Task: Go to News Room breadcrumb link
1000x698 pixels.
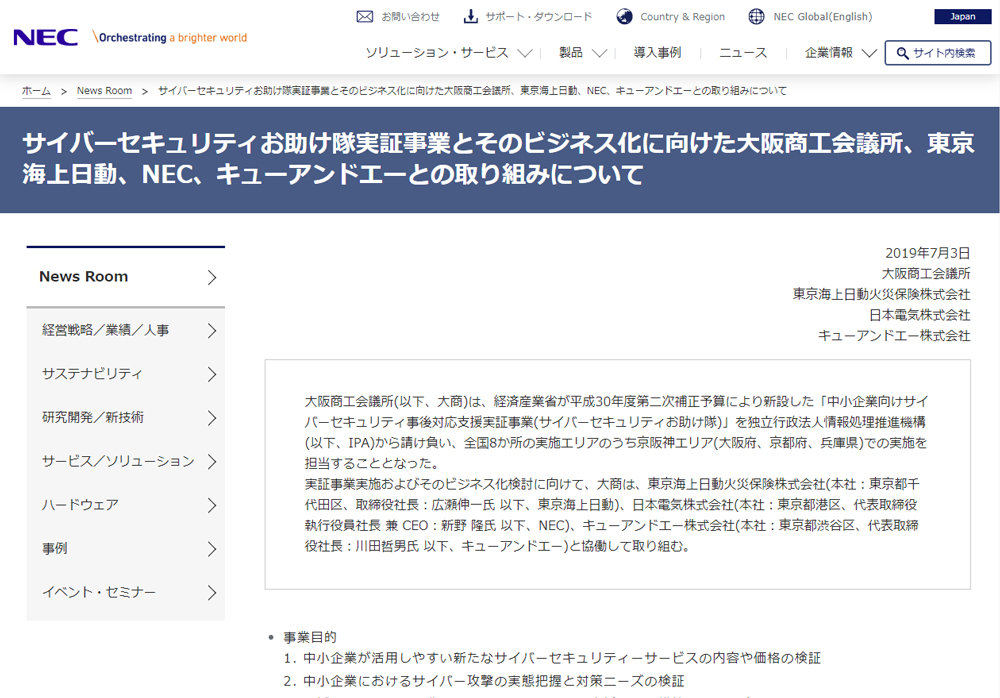Action: point(105,91)
